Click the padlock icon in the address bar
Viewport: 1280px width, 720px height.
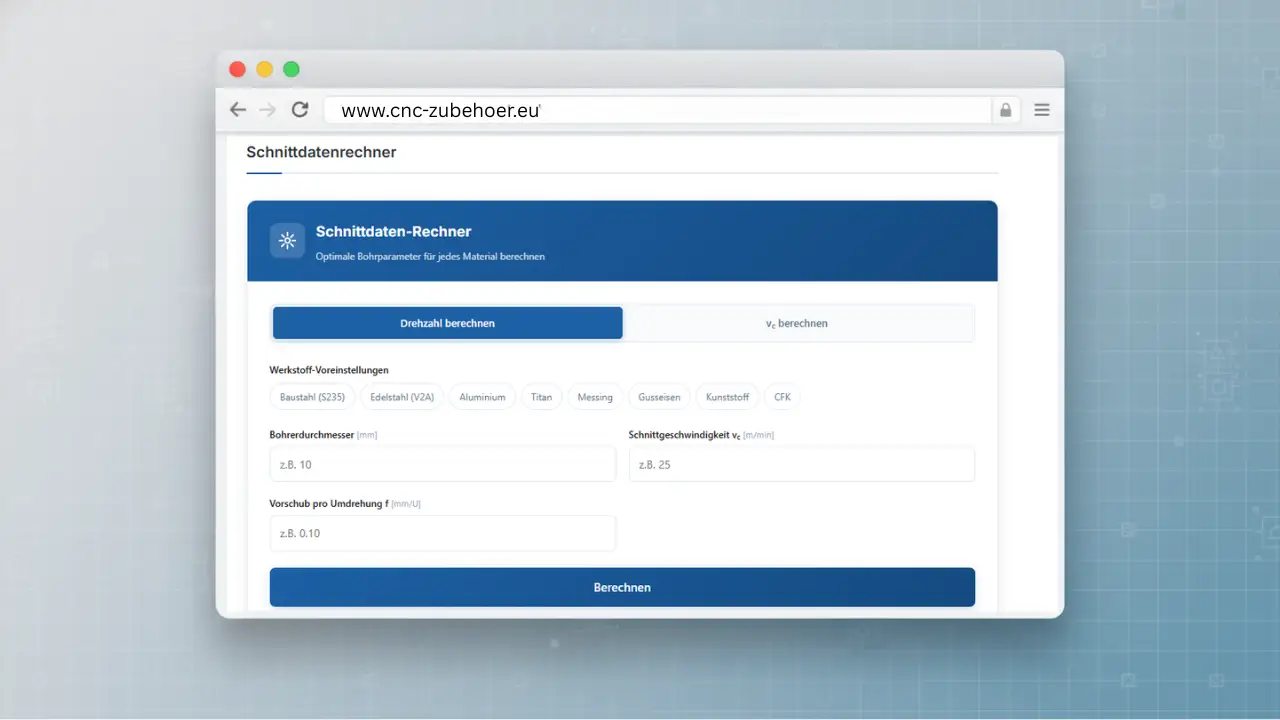pos(1005,110)
